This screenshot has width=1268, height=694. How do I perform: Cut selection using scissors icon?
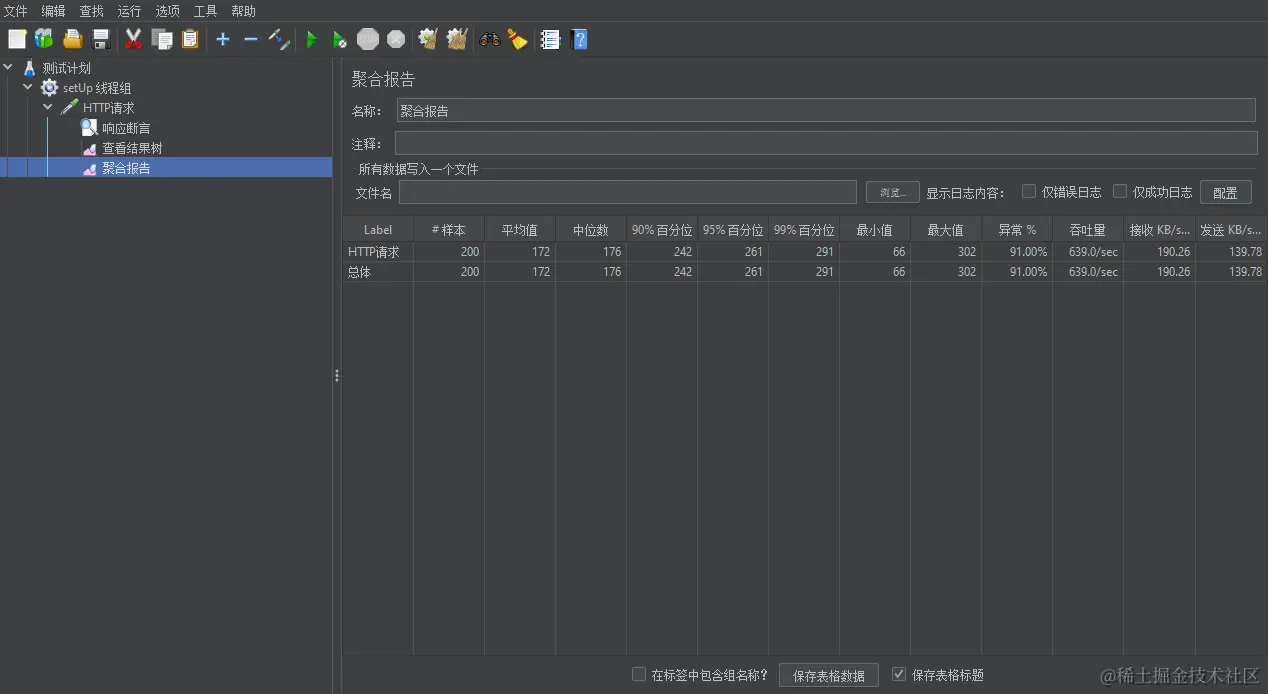133,39
